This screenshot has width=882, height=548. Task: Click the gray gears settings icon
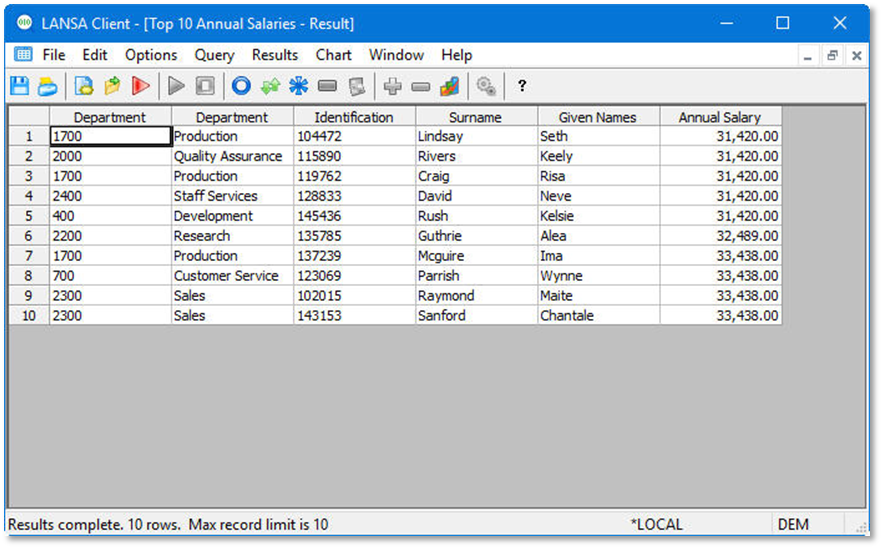(486, 86)
